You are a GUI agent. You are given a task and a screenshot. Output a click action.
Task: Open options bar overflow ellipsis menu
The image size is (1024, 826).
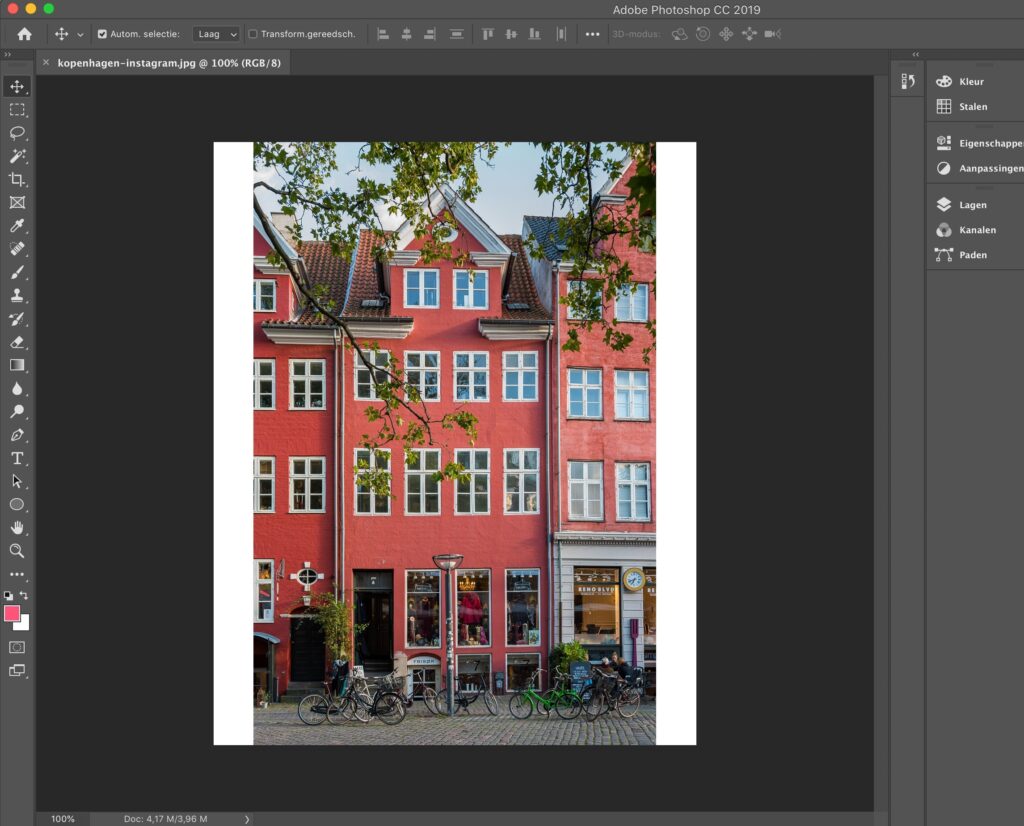[593, 33]
